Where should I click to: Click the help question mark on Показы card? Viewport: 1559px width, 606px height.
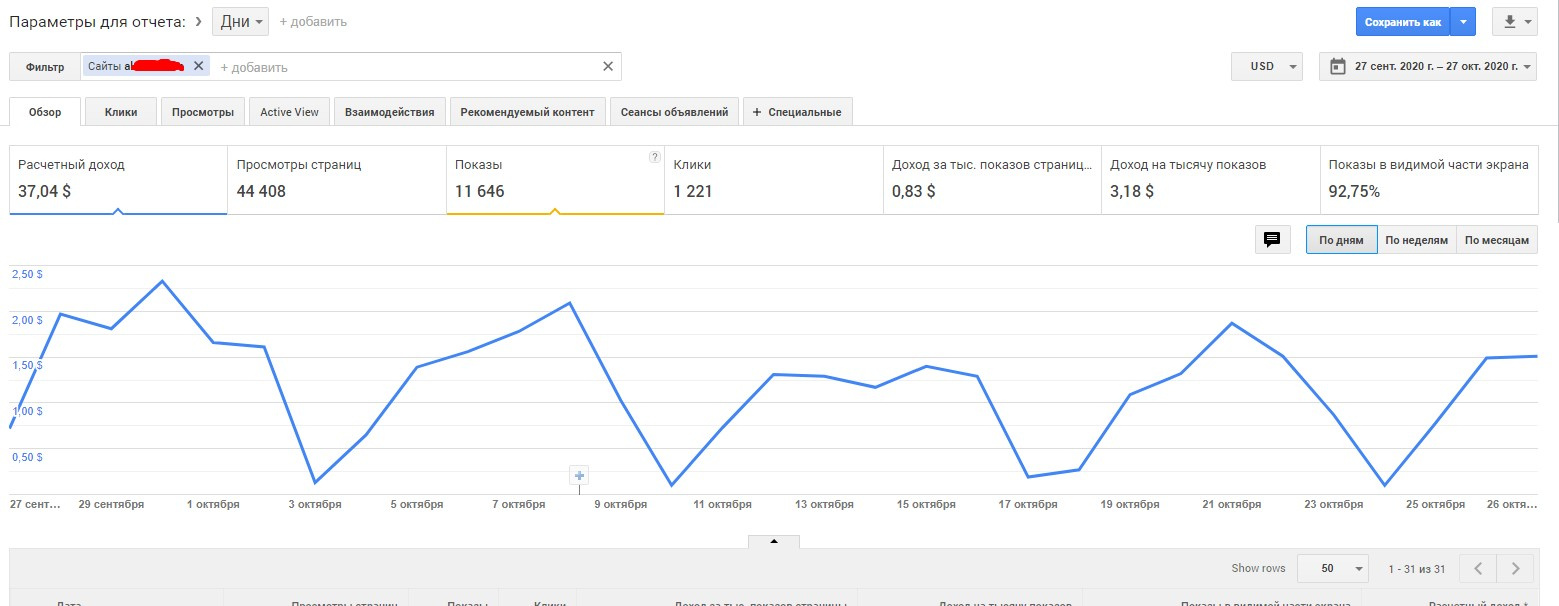pos(655,157)
